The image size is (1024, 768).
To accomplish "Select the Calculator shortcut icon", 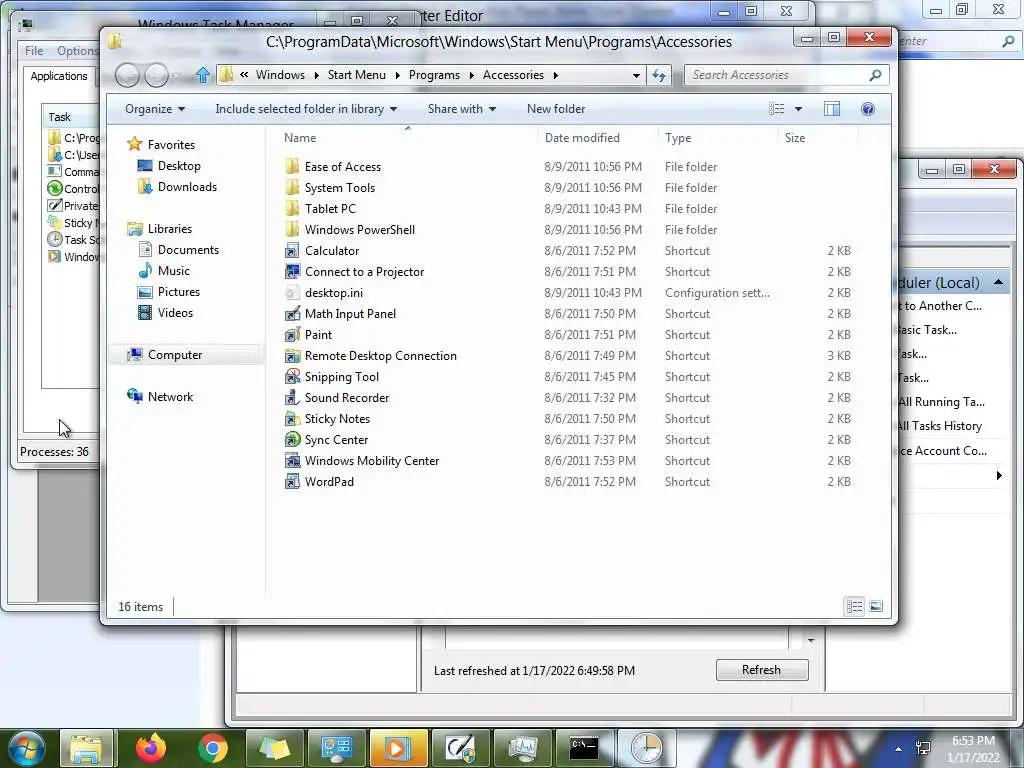I will [293, 251].
